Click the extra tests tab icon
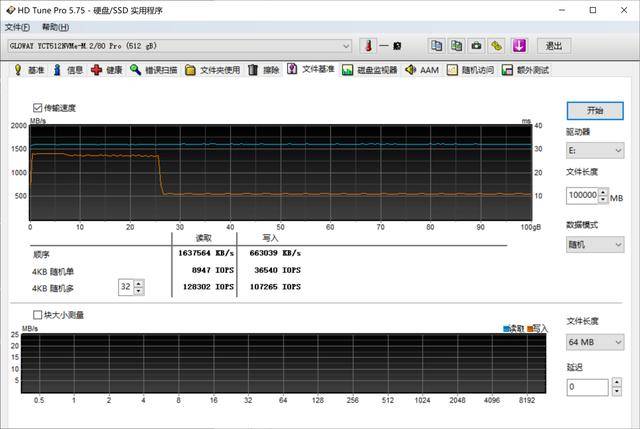 click(507, 70)
